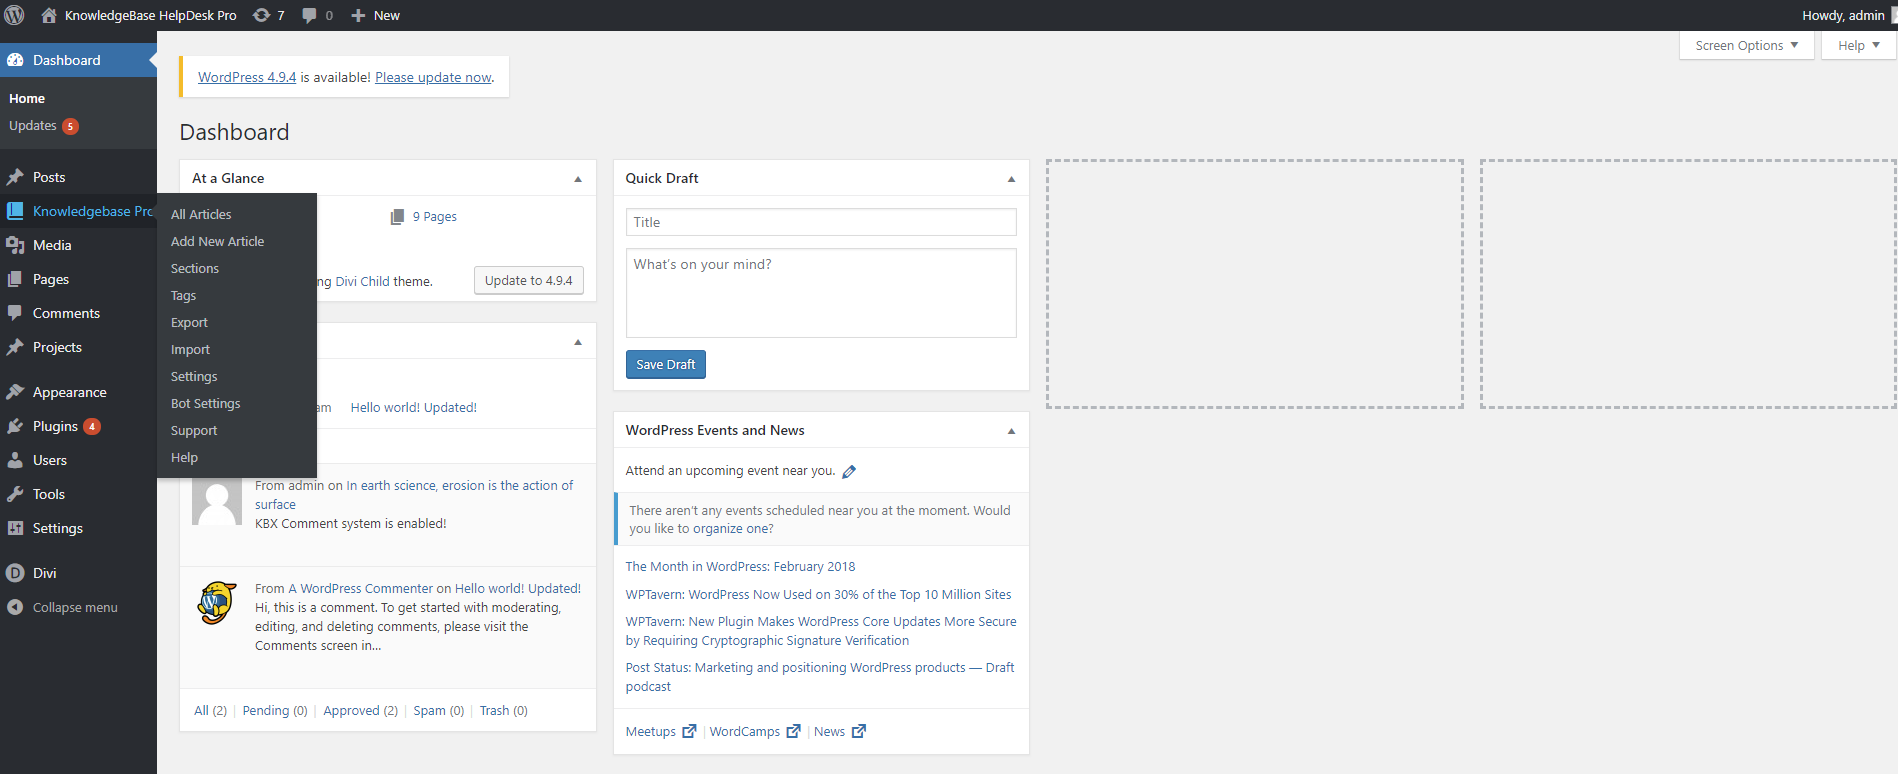Screen dimensions: 1898x774
Task: Click the Collapse menu arrow icon
Action: point(15,607)
